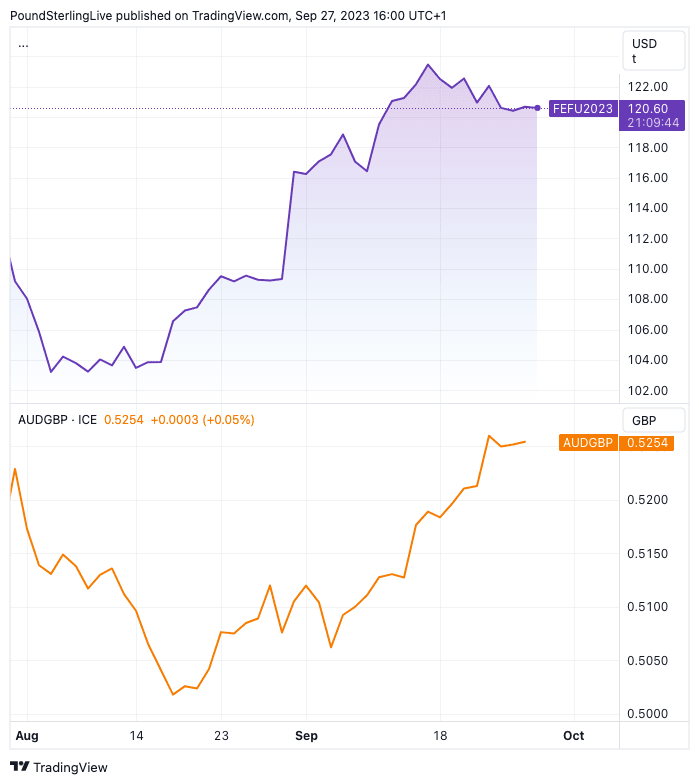The height and width of the screenshot is (784, 699).
Task: Click the Aug date on the time axis
Action: pos(27,735)
